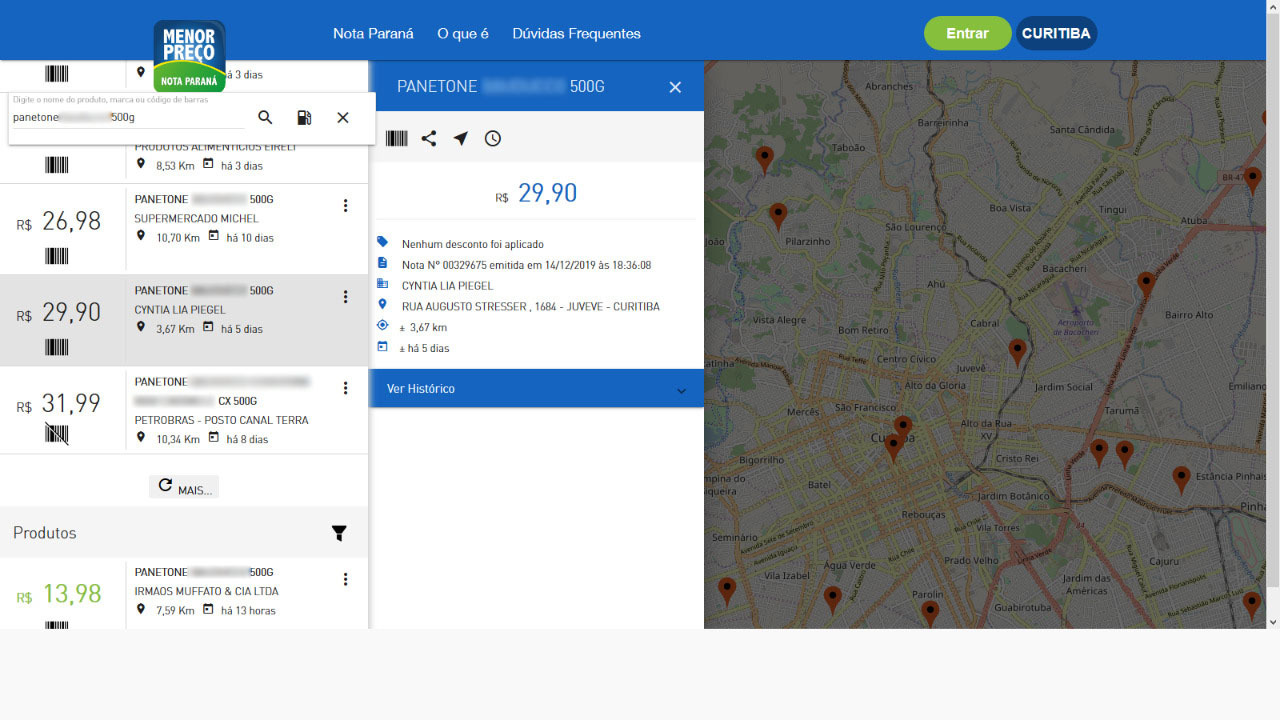Load more results with MAIS button

click(184, 487)
